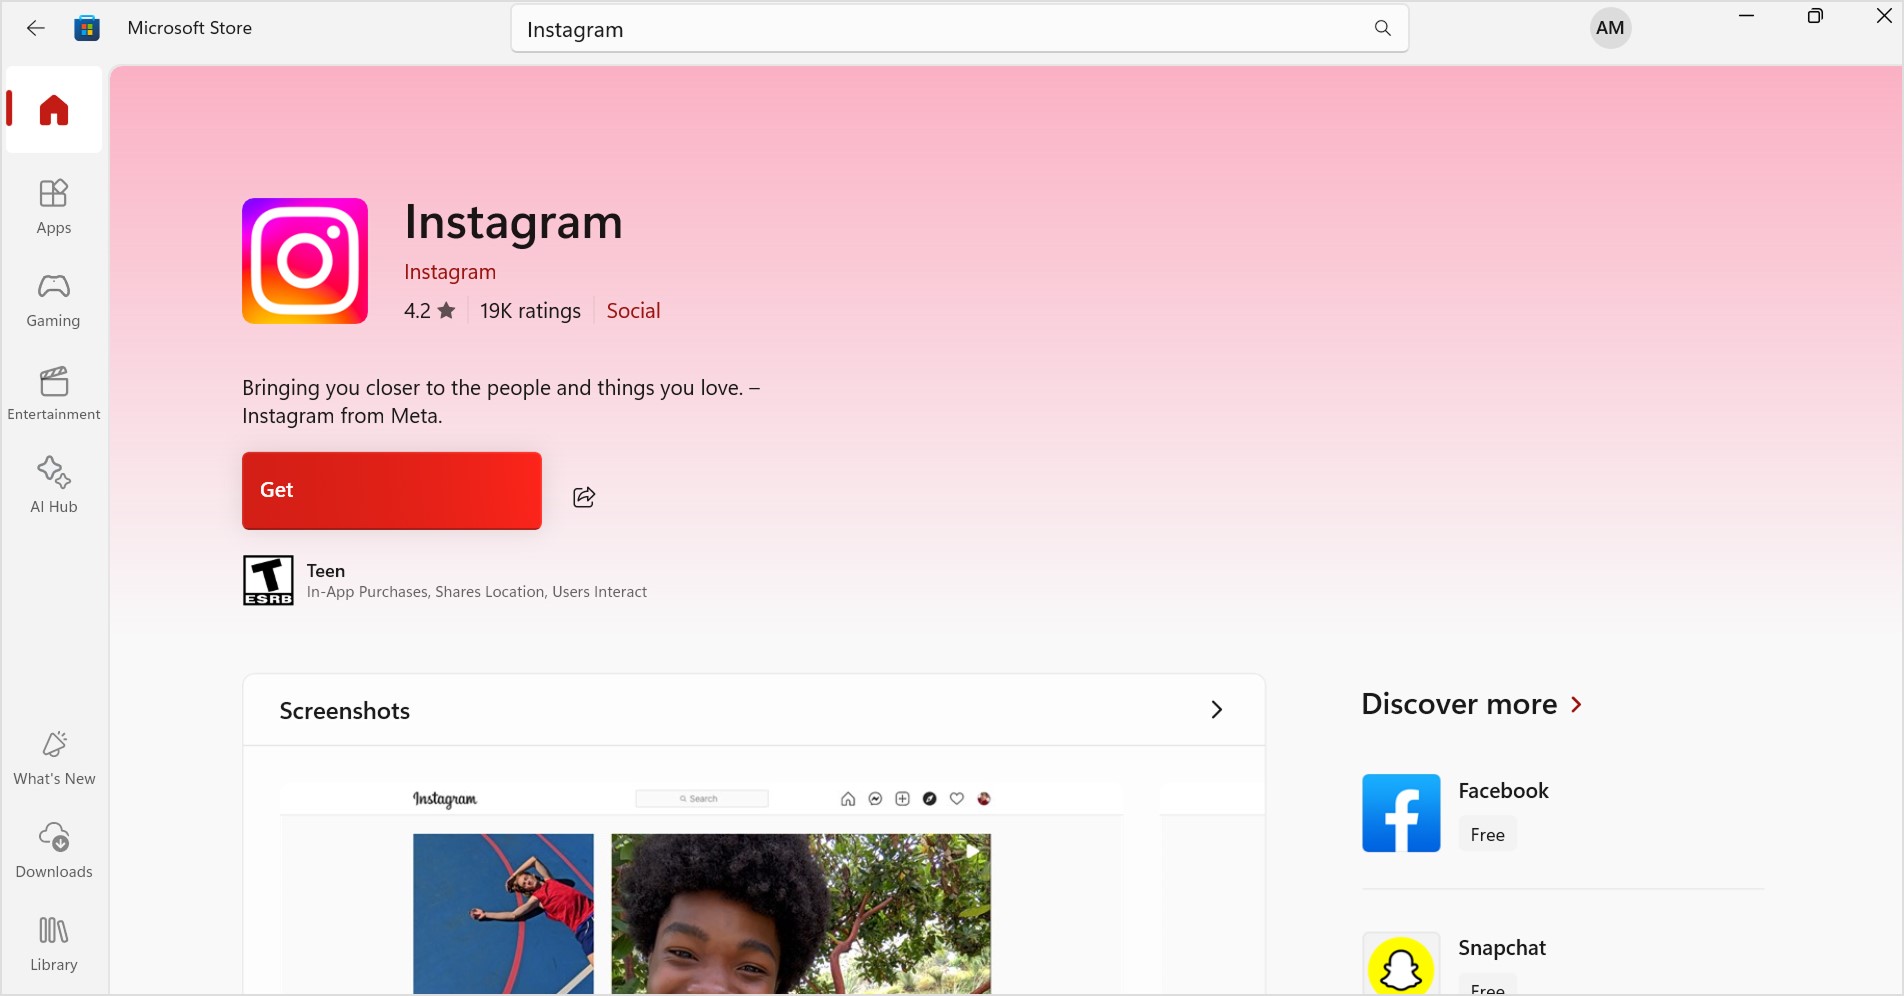1904x996 pixels.
Task: Click the Get button to install
Action: click(x=392, y=491)
